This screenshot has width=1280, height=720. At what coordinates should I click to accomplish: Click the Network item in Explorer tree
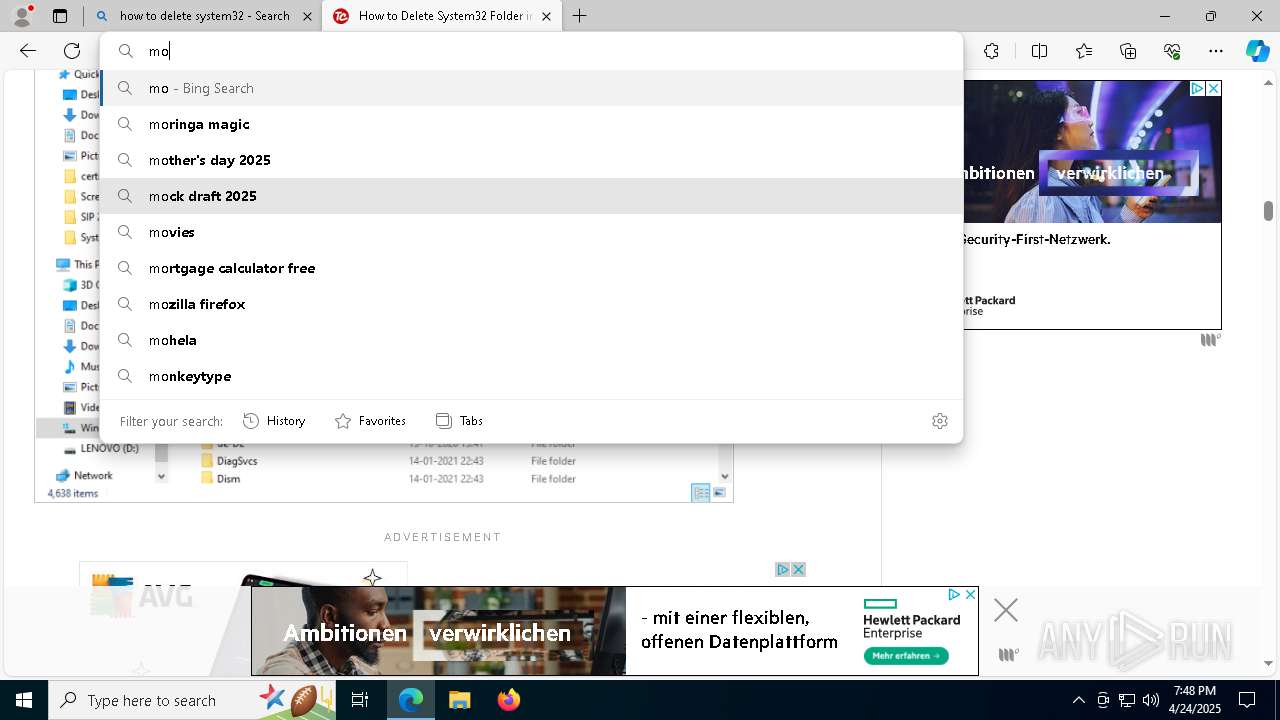(x=84, y=476)
